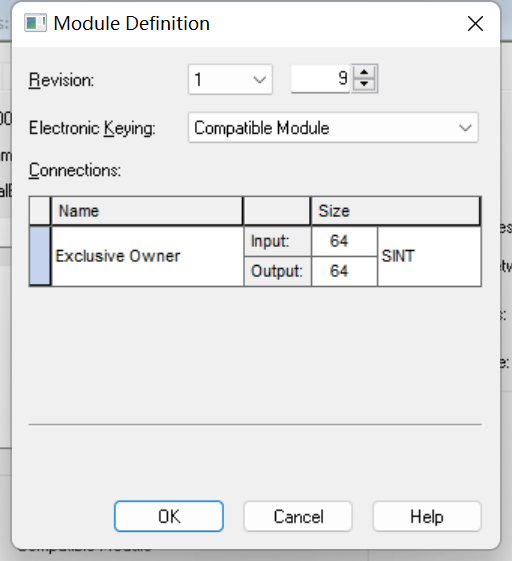Click the Output label cell
512x561 pixels.
coord(277,271)
